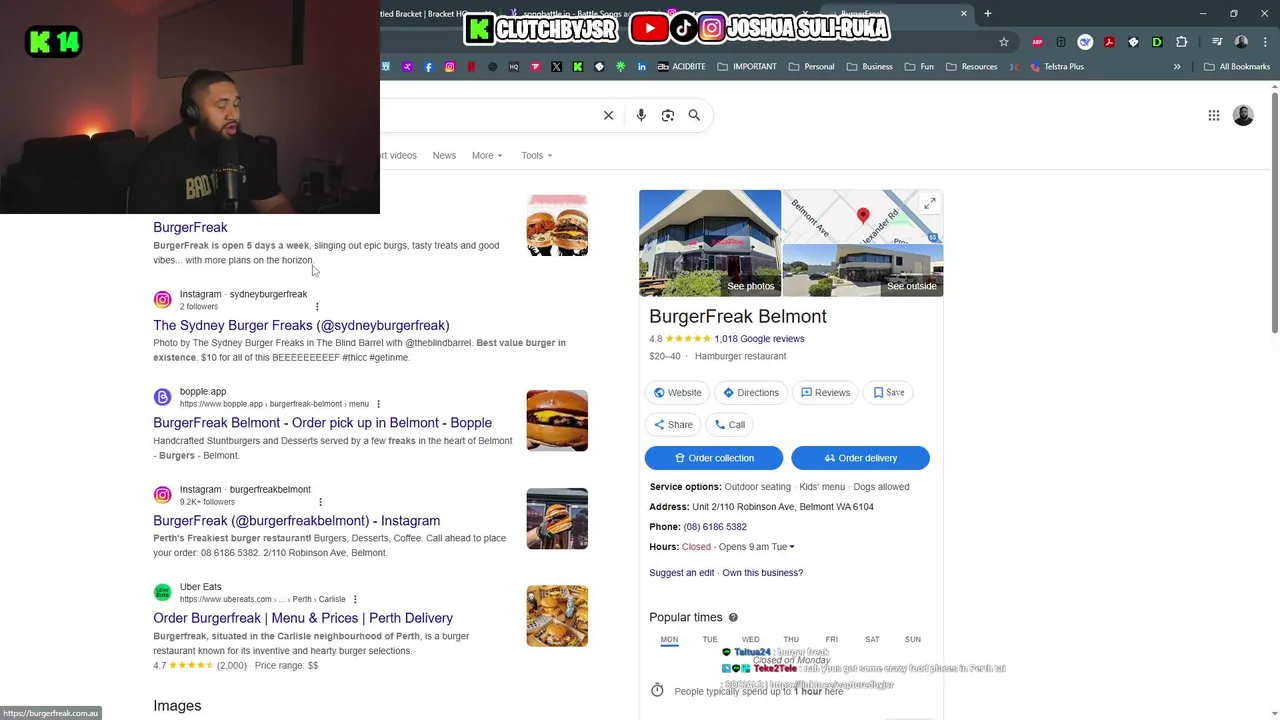Viewport: 1280px width, 720px height.
Task: Bookmark this page with the star icon
Action: tap(1004, 42)
